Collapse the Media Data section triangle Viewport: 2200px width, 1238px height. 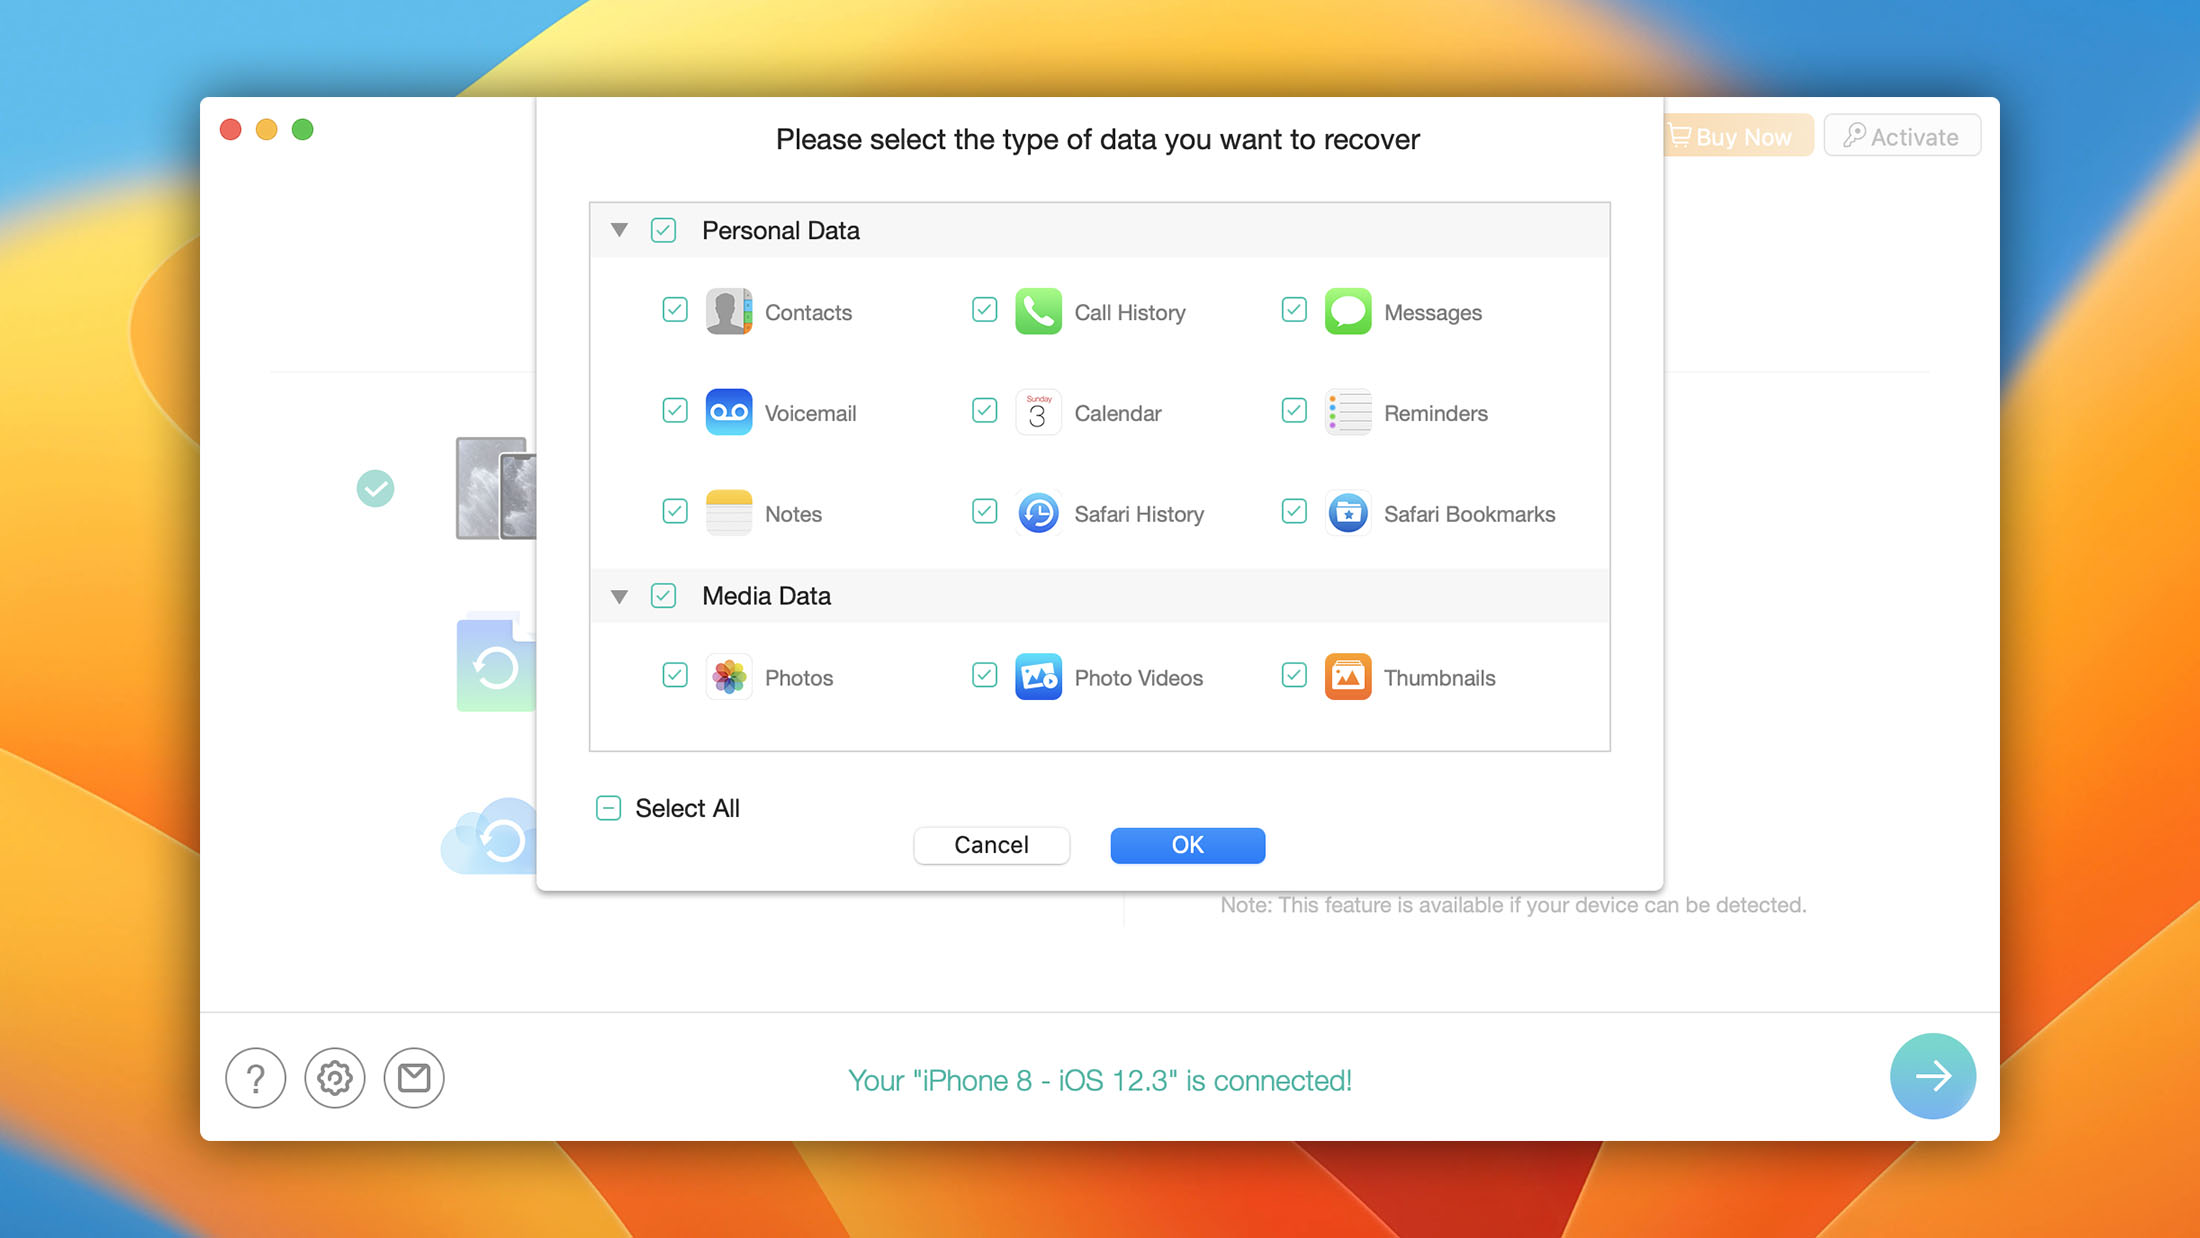[619, 597]
